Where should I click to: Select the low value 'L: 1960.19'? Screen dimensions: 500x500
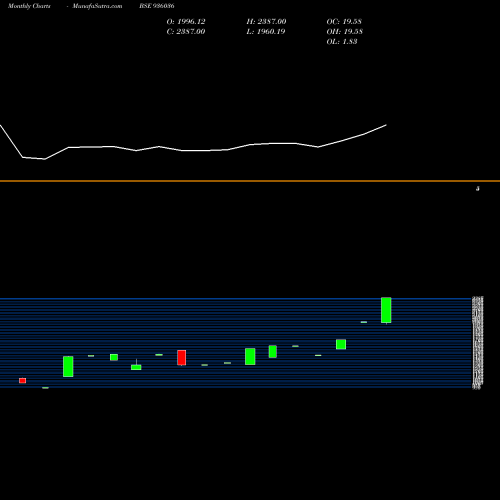tap(265, 32)
